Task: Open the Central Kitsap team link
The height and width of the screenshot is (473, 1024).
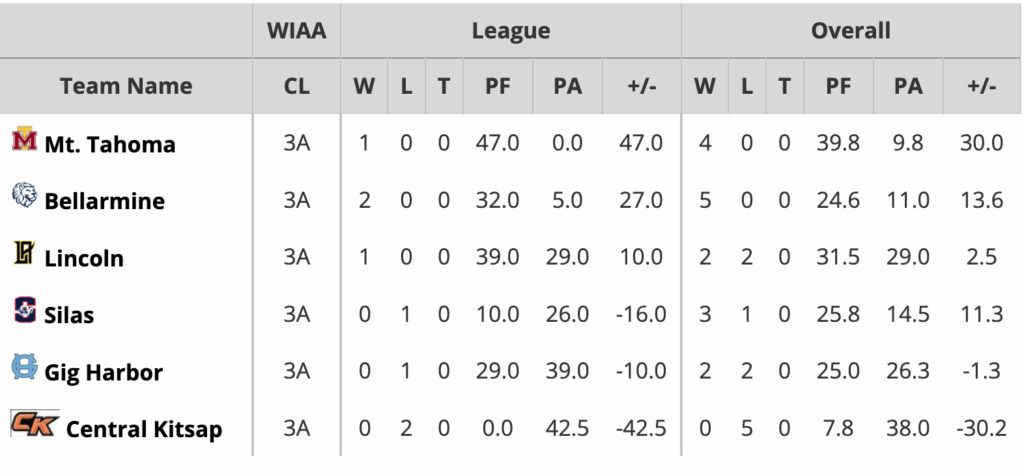Action: pos(144,429)
